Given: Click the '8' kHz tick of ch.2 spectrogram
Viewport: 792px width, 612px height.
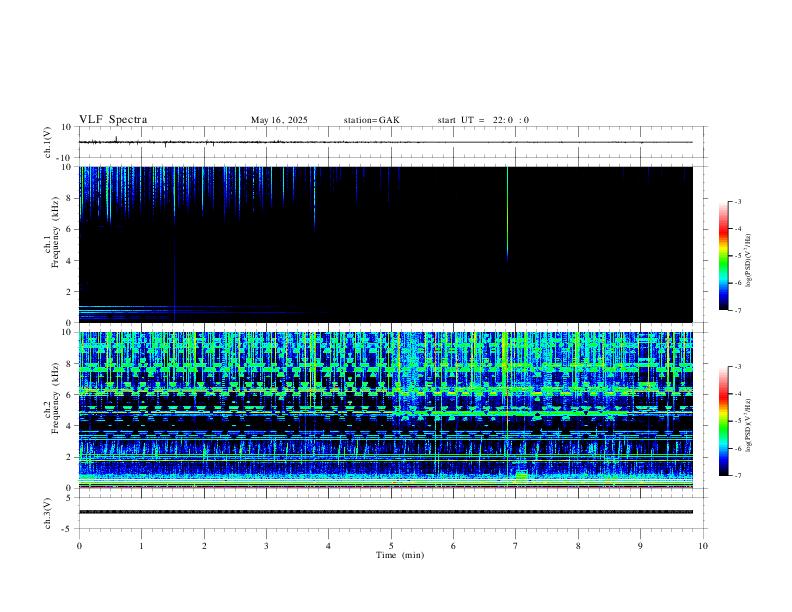Looking at the screenshot, I should tap(69, 364).
